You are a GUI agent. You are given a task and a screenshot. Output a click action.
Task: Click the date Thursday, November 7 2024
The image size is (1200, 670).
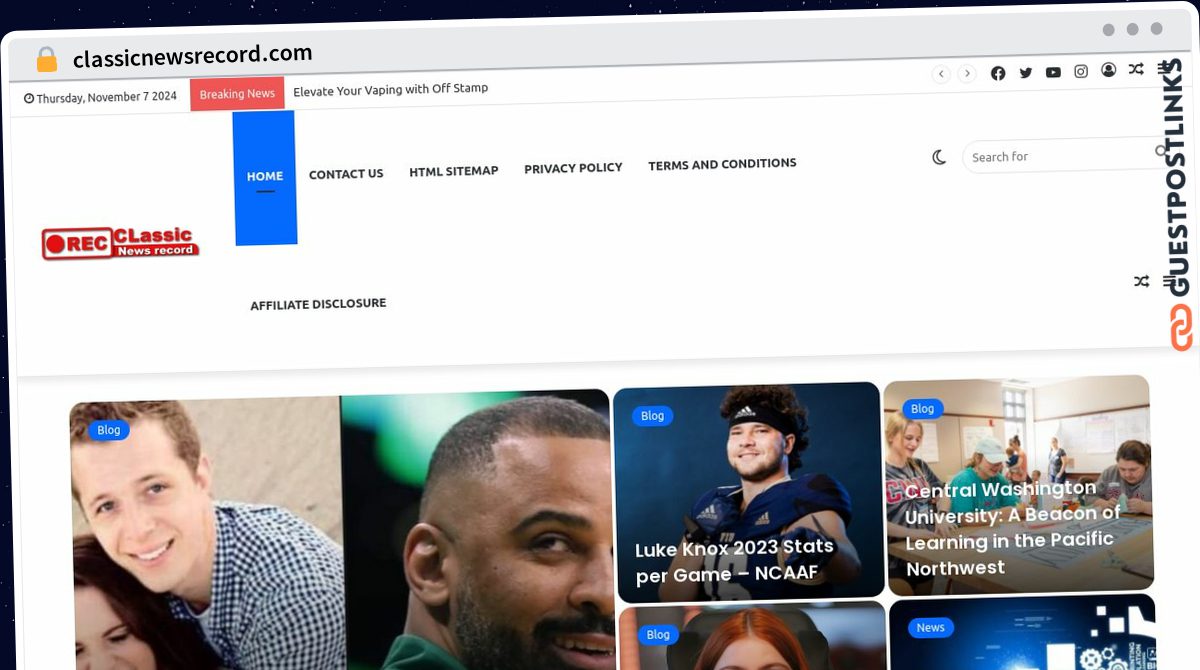click(101, 98)
